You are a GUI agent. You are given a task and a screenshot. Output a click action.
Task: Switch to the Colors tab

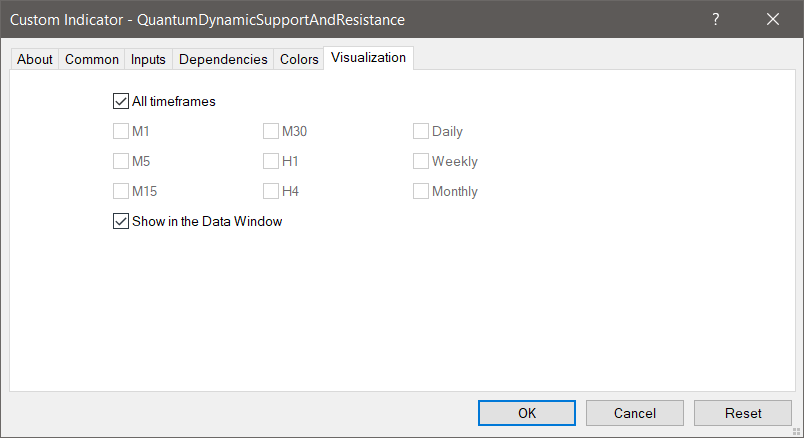pos(299,59)
